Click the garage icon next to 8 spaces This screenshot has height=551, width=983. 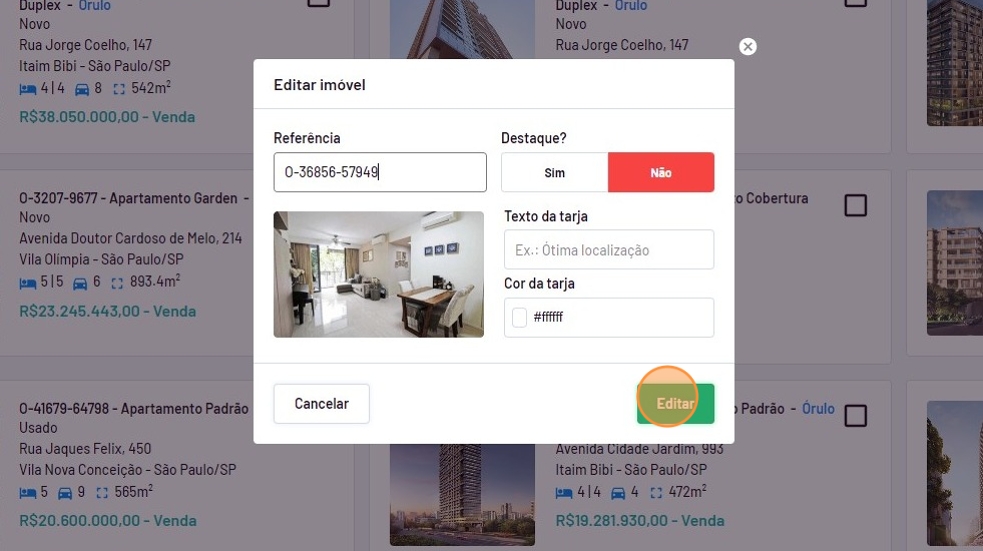(x=81, y=89)
